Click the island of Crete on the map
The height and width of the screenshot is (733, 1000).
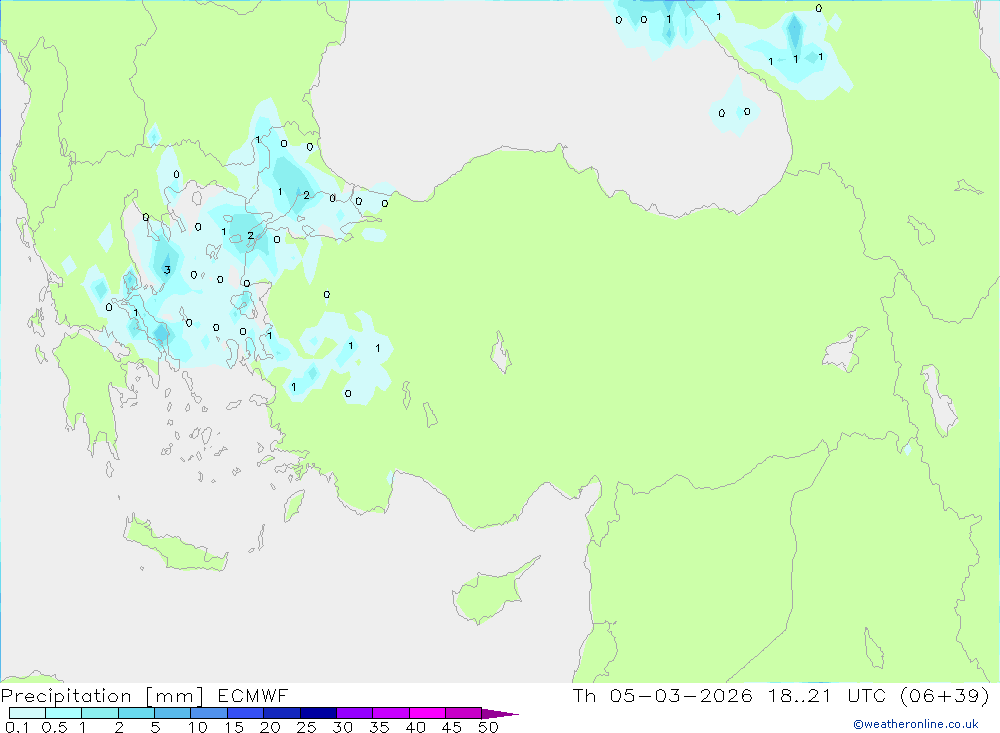pyautogui.click(x=173, y=544)
